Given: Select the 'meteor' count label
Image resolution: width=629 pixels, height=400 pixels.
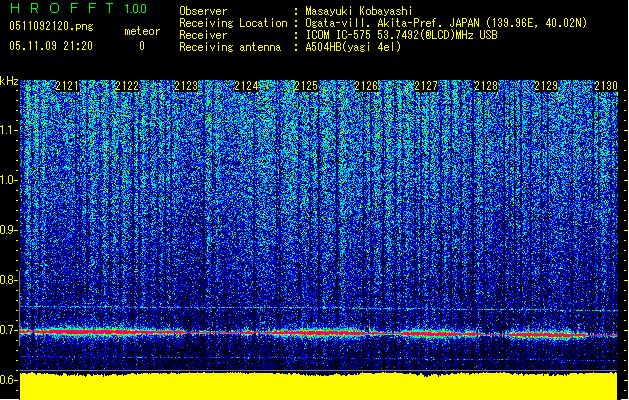Looking at the screenshot, I should pyautogui.click(x=142, y=31).
